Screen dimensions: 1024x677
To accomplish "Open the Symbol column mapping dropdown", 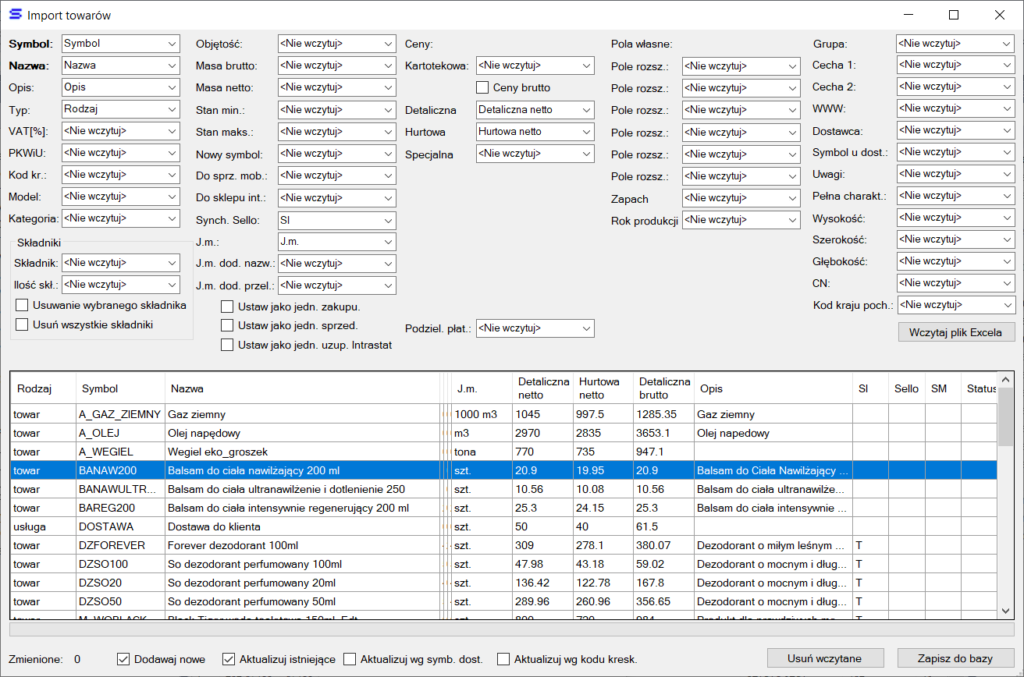I will click(x=120, y=44).
